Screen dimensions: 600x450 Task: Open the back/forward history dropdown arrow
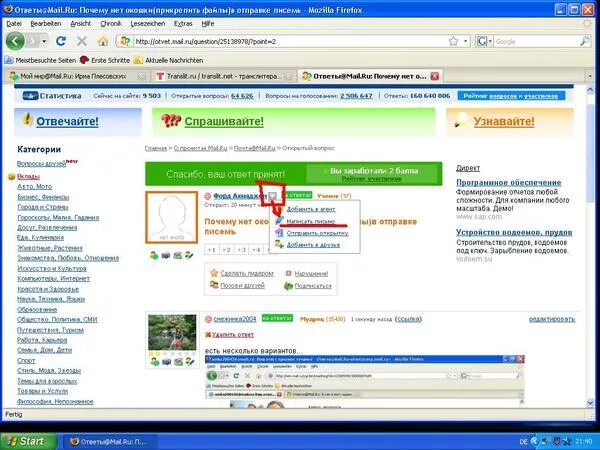tap(44, 41)
